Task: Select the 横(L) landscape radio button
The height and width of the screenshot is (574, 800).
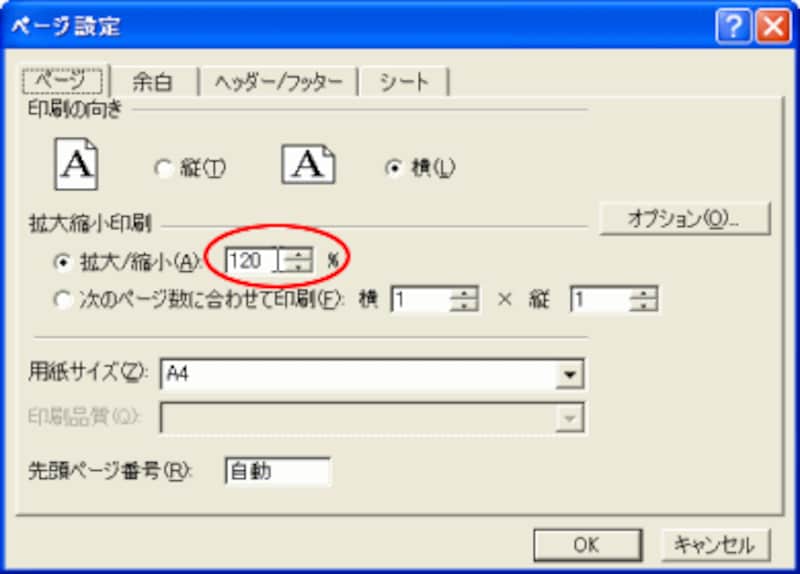Action: click(x=394, y=168)
